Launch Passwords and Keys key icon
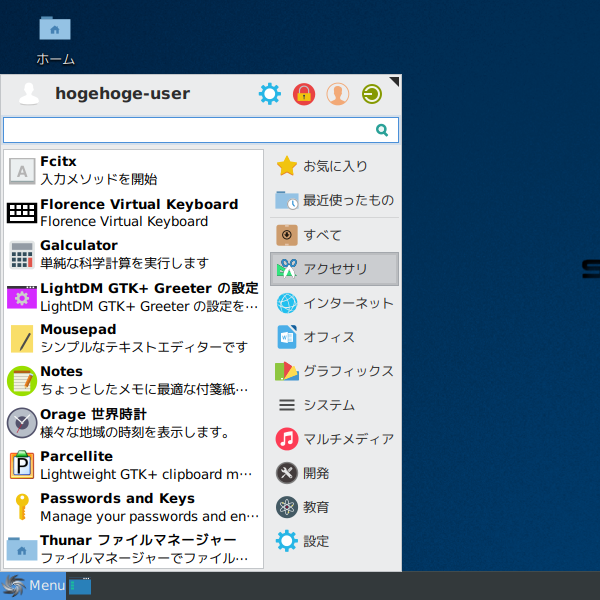Screen dimensions: 600x600 click(x=22, y=507)
